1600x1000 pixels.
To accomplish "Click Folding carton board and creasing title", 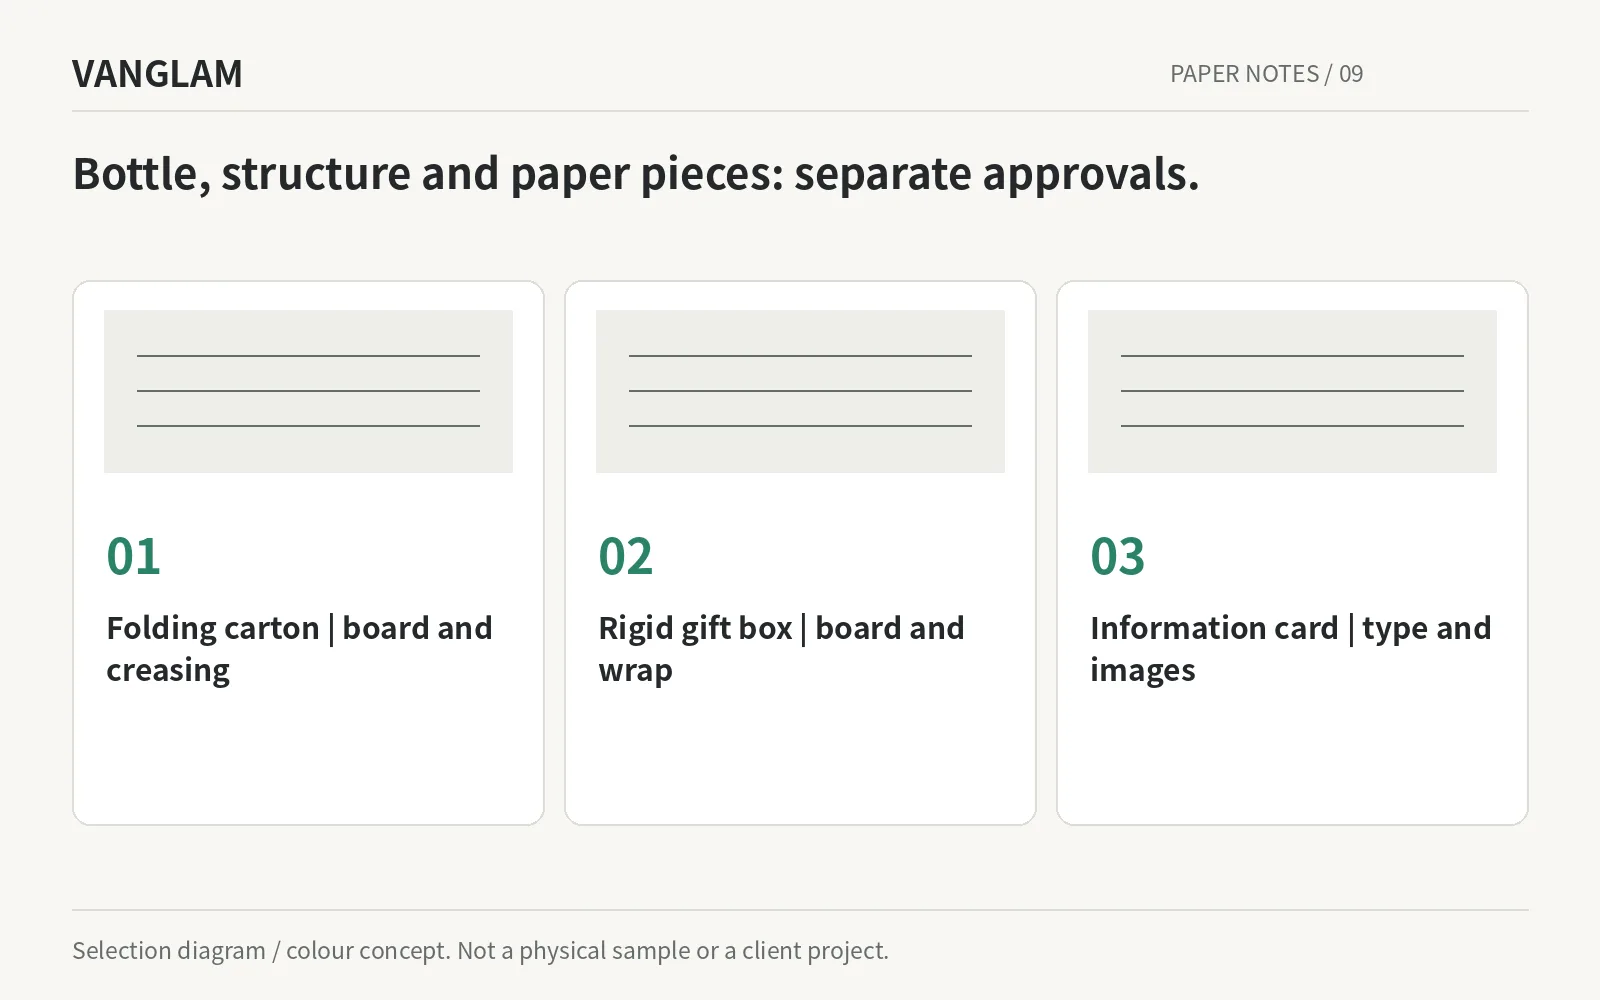I will (299, 649).
